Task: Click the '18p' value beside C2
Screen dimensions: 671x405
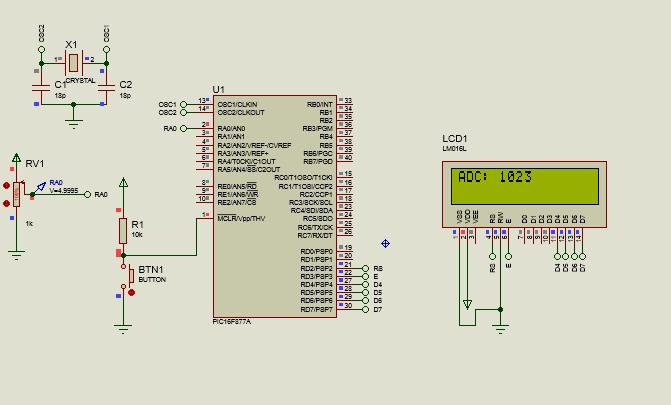Action: tap(125, 95)
